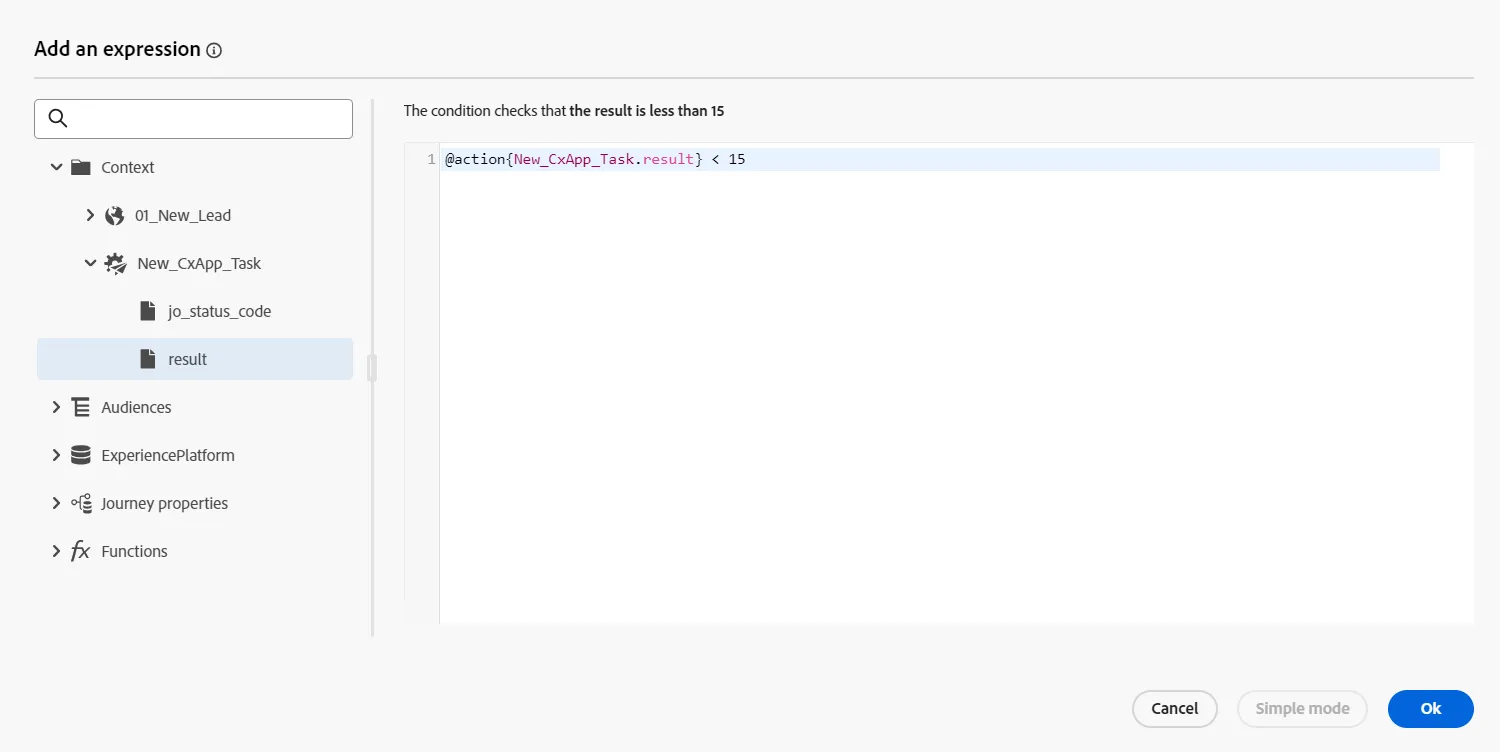Click the number 15 in the expression
The height and width of the screenshot is (752, 1500).
click(737, 160)
